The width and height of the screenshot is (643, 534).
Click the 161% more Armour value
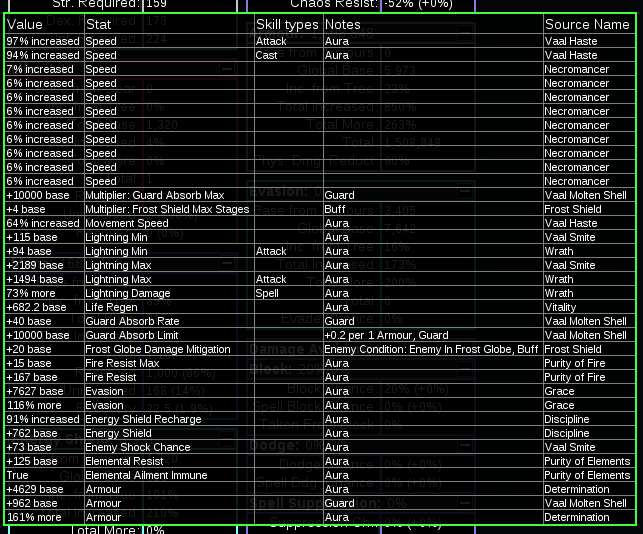[x=34, y=517]
